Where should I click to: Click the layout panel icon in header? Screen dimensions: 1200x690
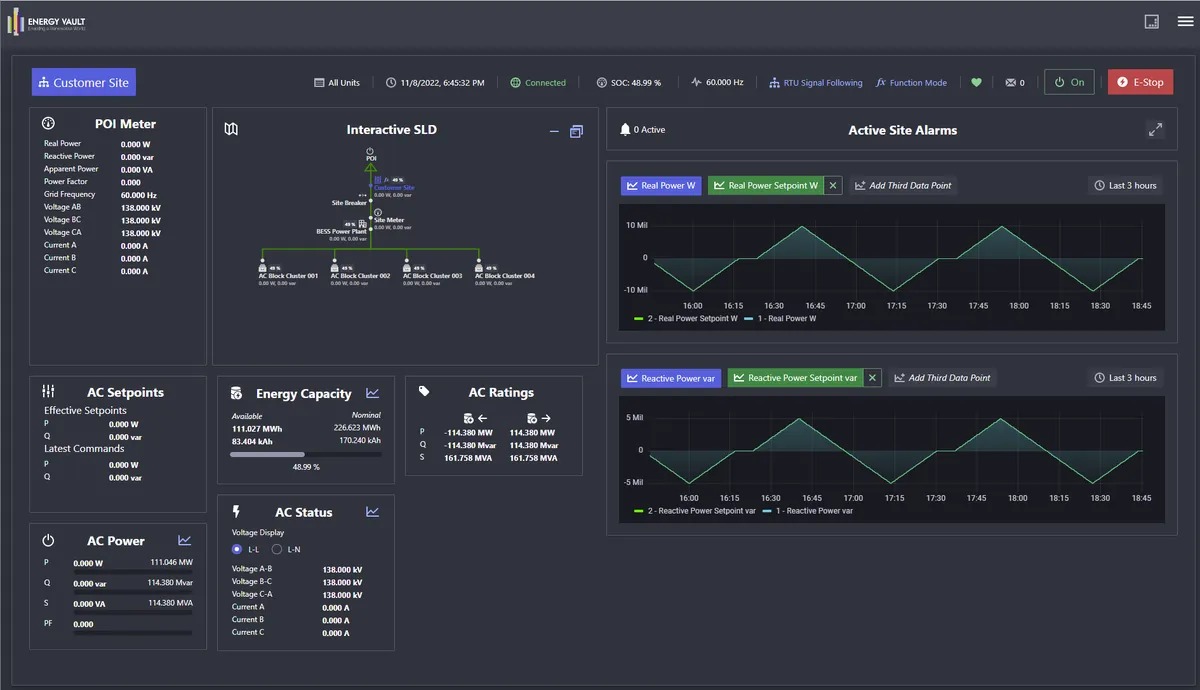click(x=1152, y=21)
